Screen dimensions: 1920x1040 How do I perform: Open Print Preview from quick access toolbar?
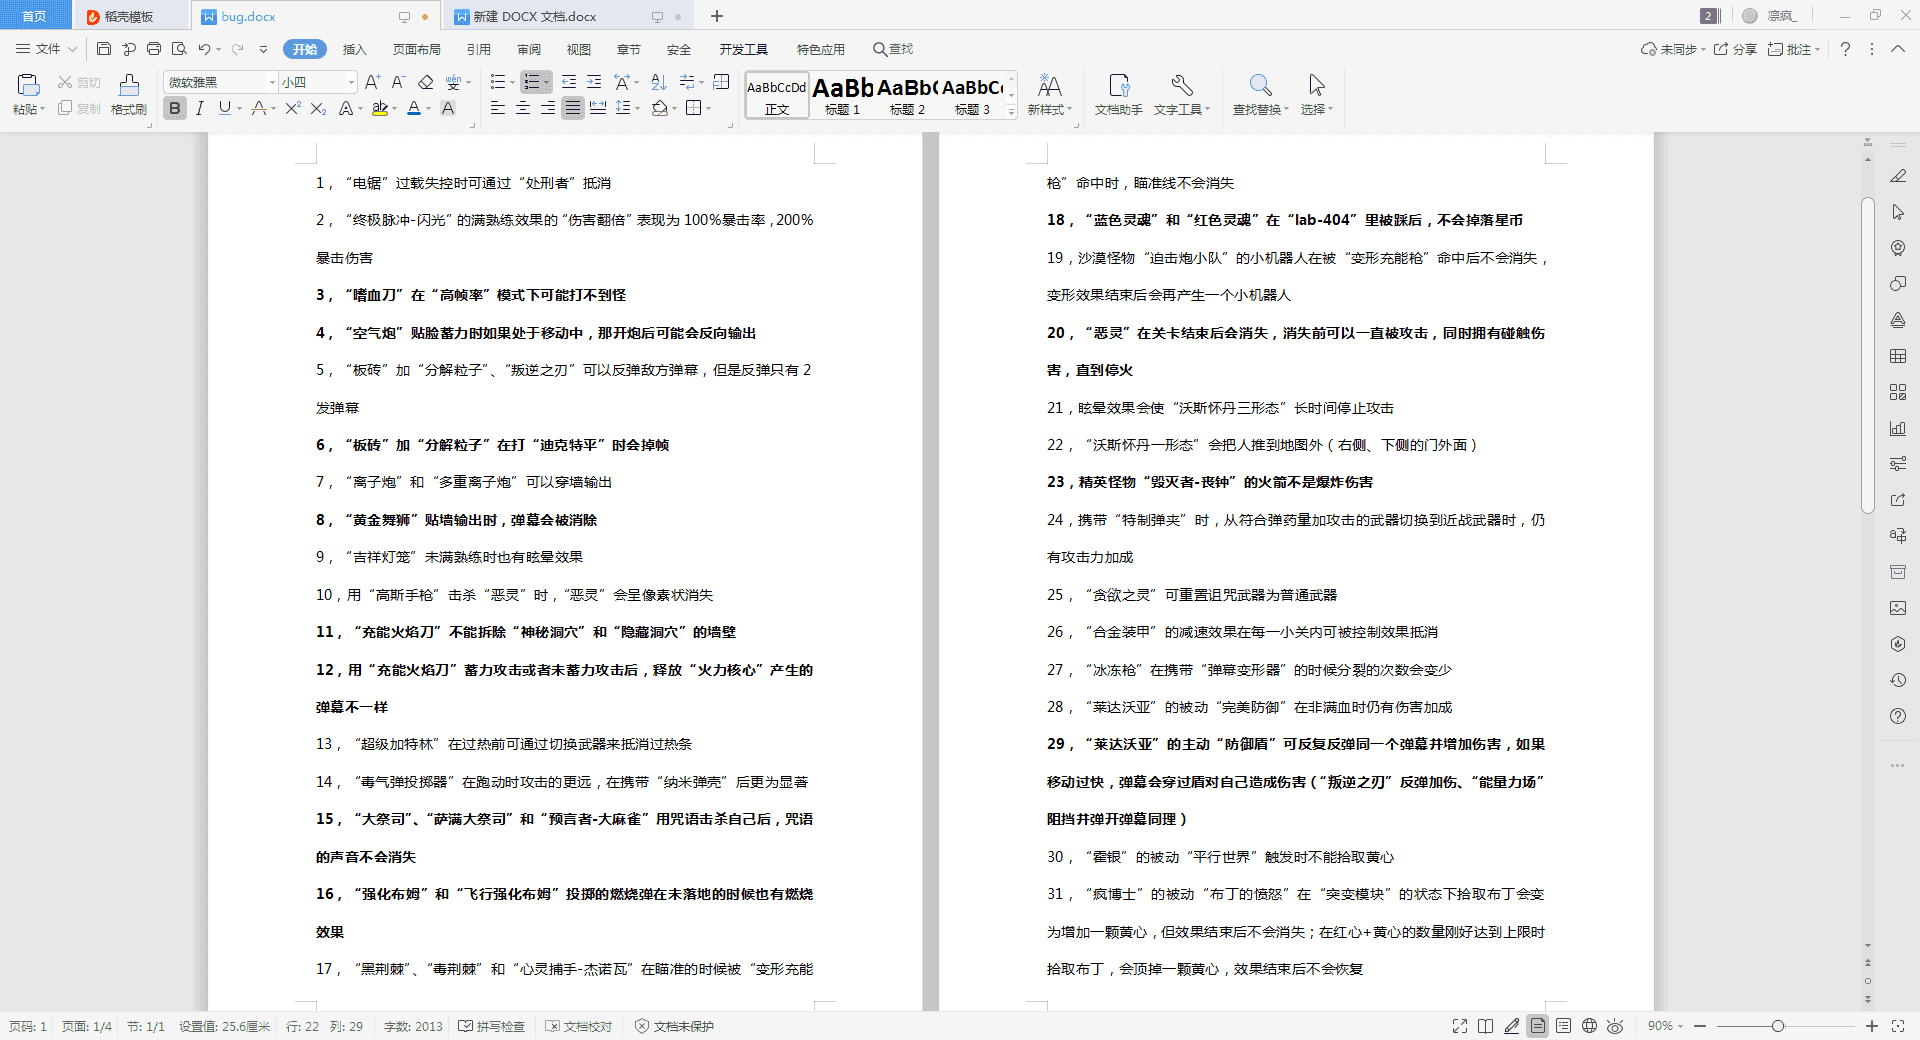coord(179,49)
